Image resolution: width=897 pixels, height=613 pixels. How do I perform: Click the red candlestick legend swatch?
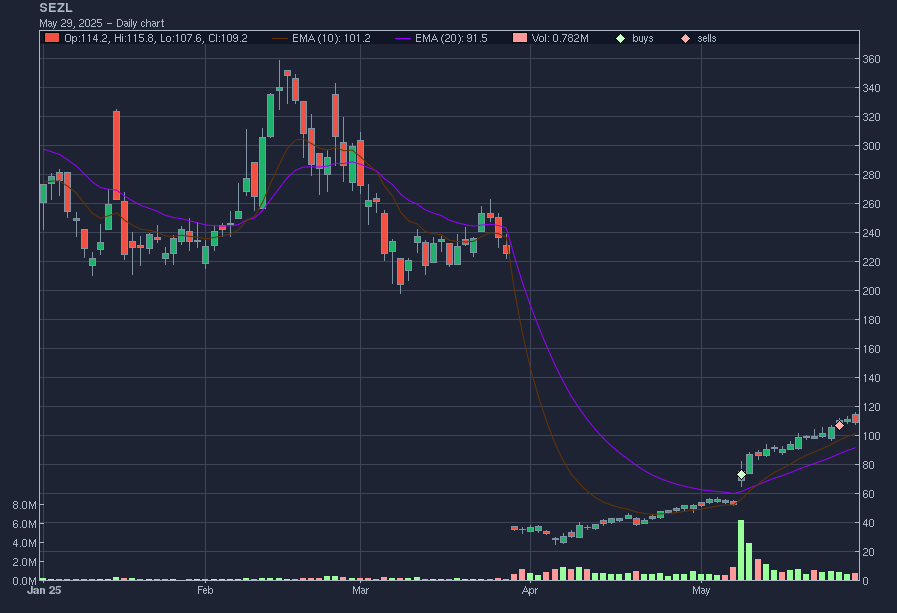52,38
